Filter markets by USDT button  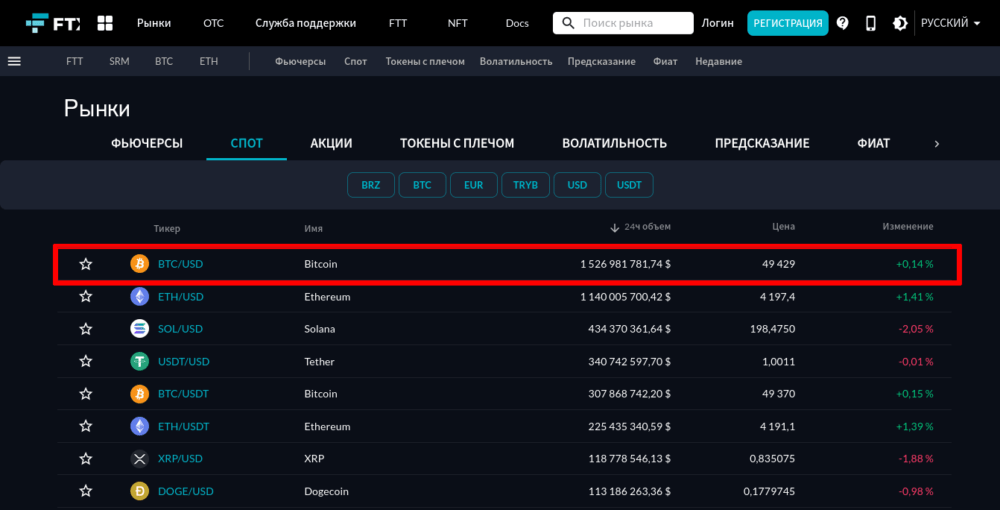pos(629,185)
